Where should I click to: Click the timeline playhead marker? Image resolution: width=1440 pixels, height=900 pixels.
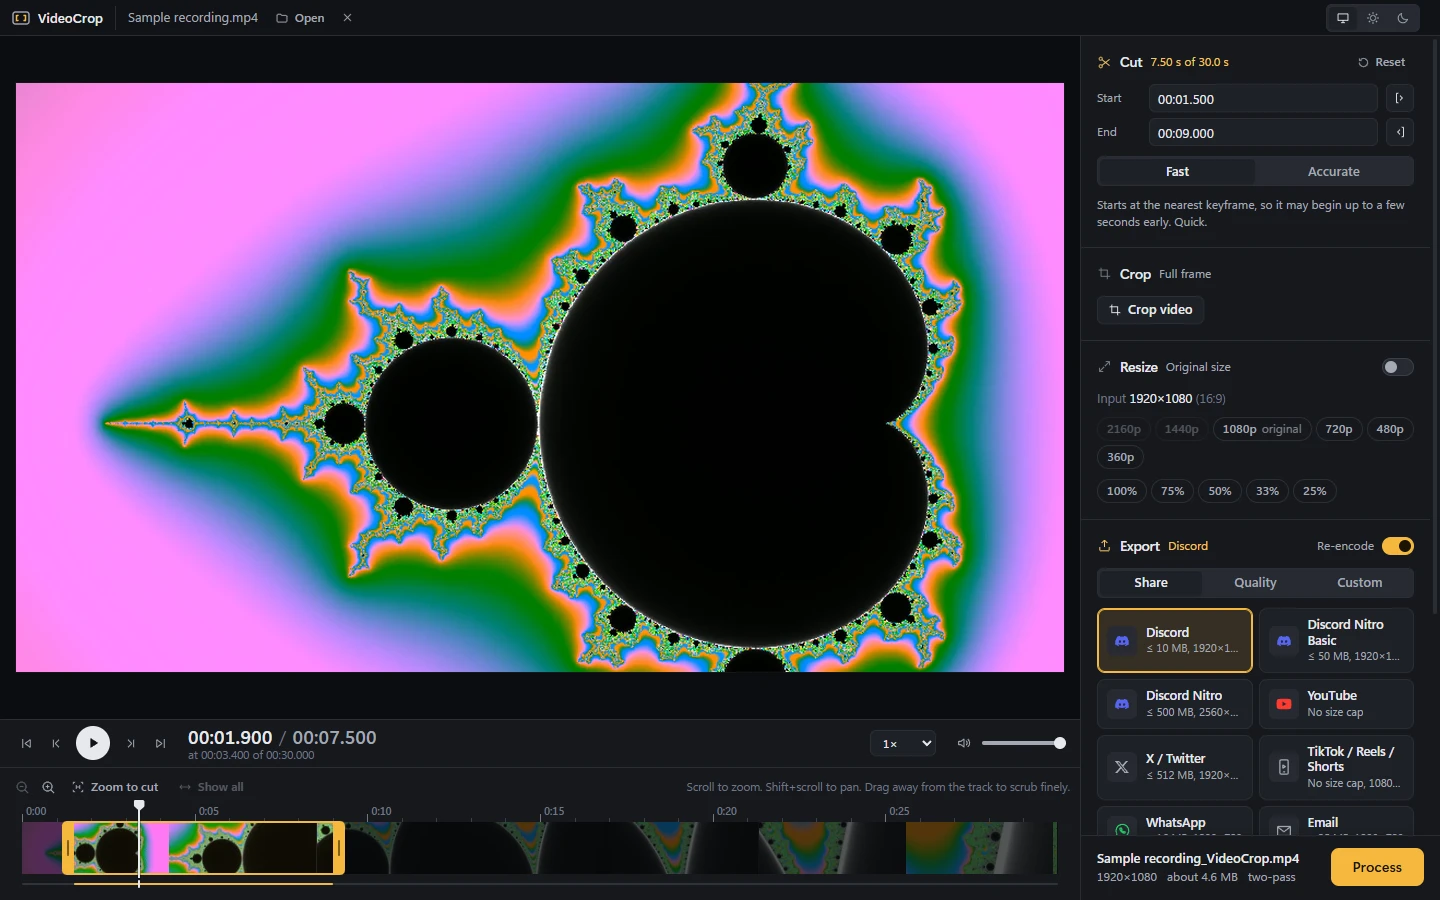[139, 806]
